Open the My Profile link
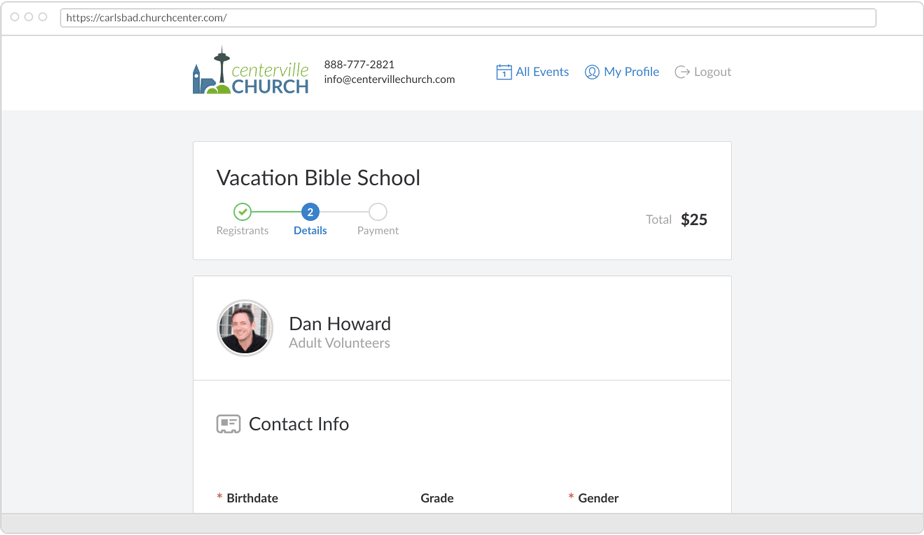Image resolution: width=924 pixels, height=535 pixels. click(631, 72)
